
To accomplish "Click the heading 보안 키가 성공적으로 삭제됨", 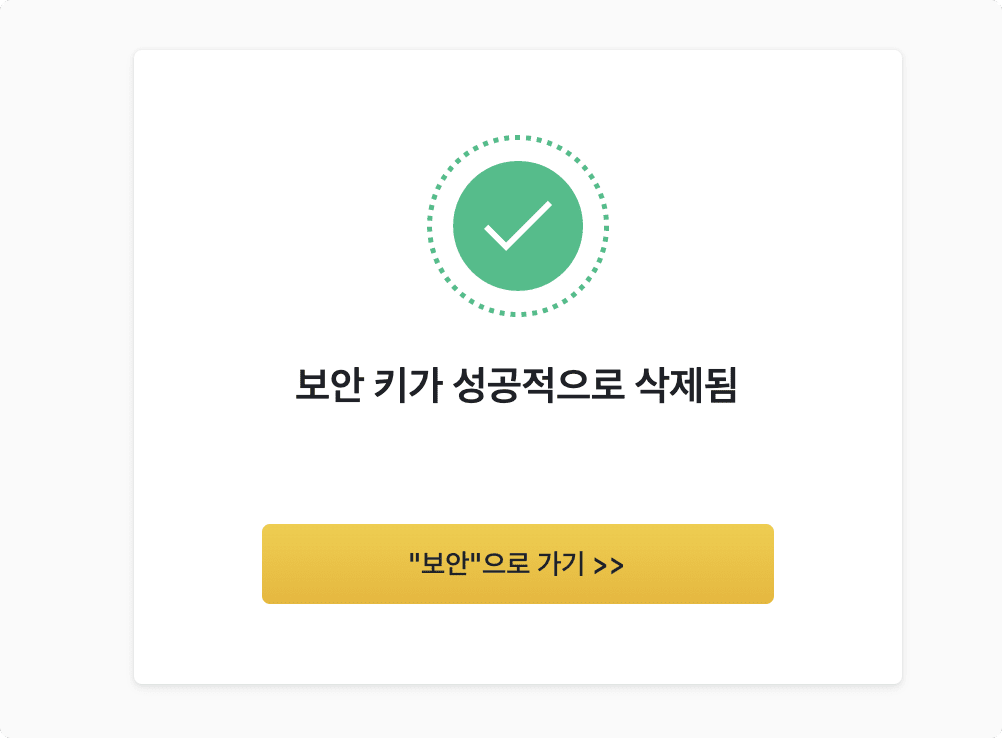I will coord(516,385).
